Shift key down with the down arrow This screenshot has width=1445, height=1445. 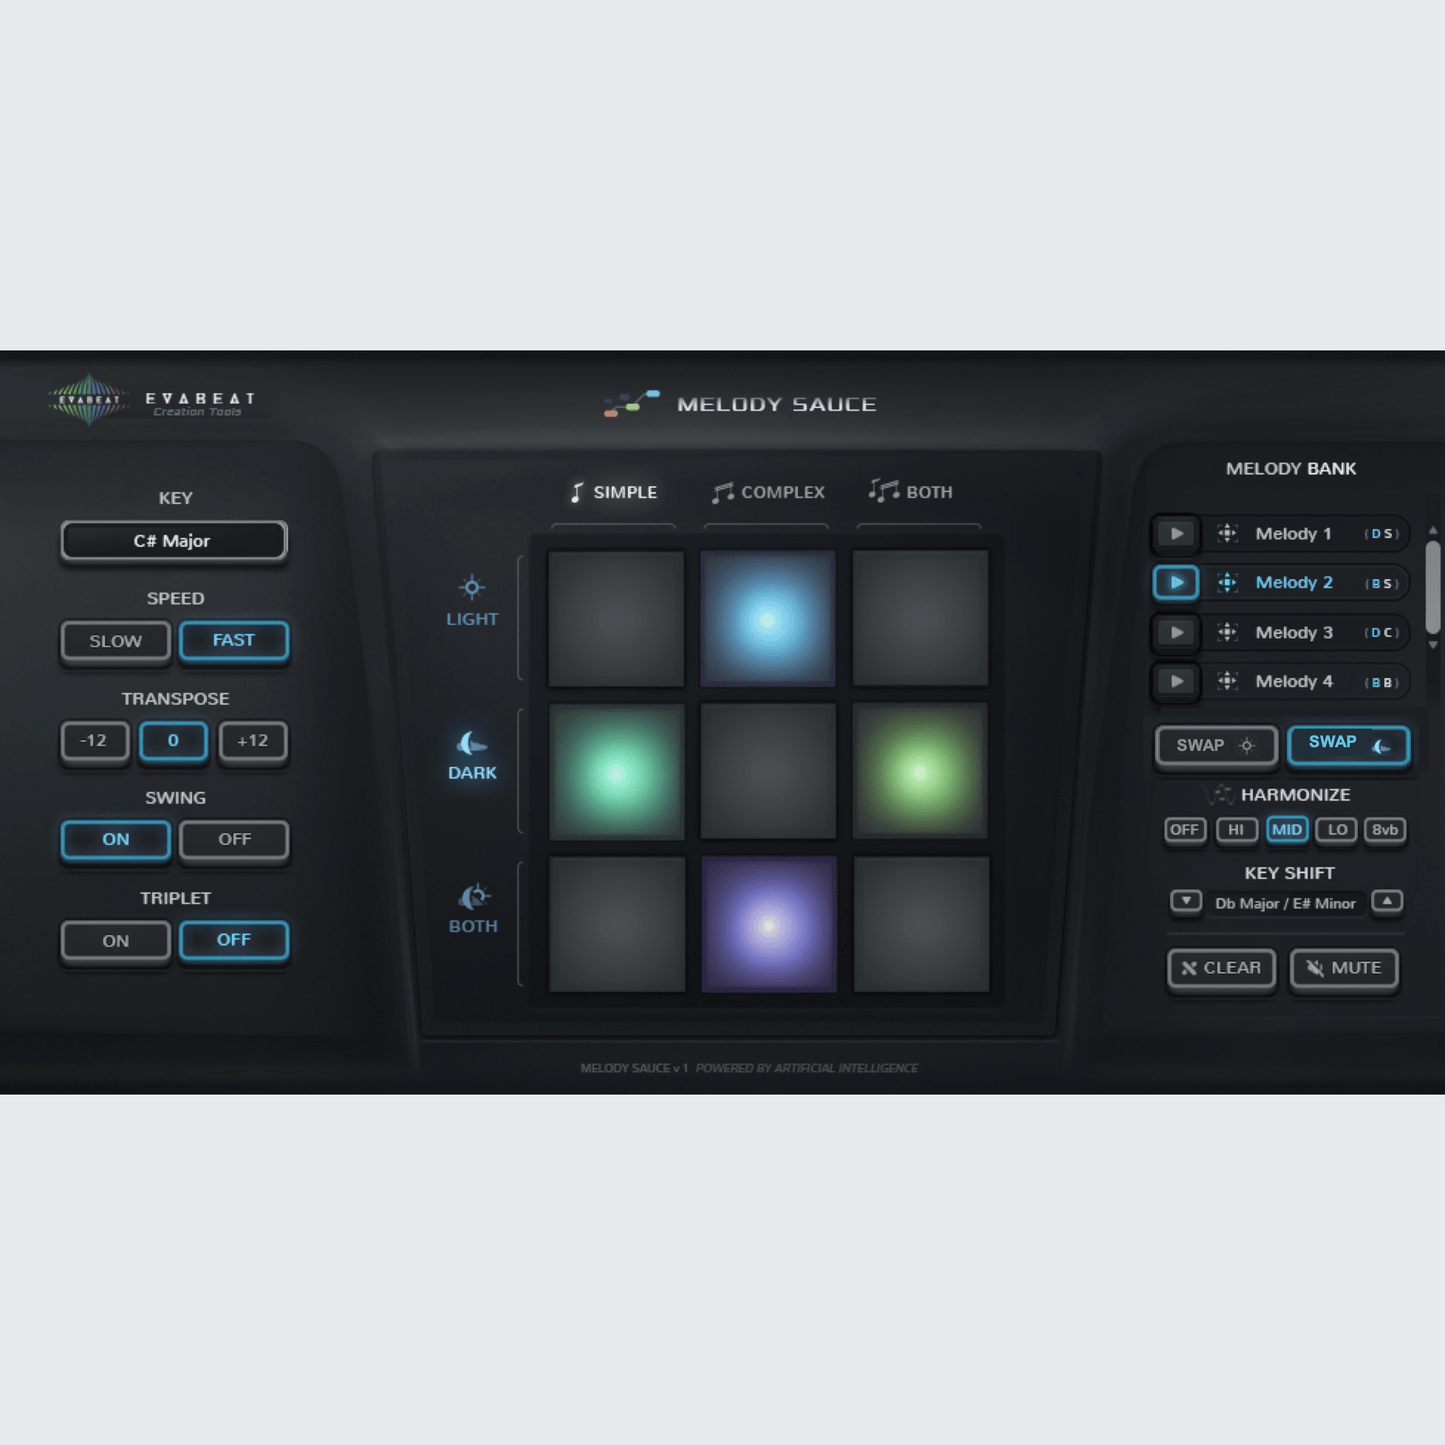click(x=1186, y=902)
